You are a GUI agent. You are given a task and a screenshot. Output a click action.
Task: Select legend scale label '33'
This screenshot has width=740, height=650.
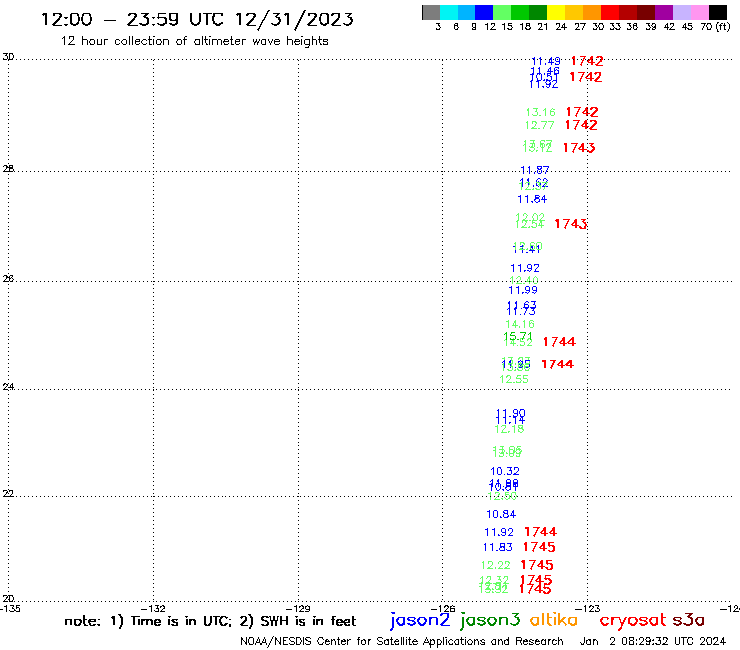(x=615, y=27)
